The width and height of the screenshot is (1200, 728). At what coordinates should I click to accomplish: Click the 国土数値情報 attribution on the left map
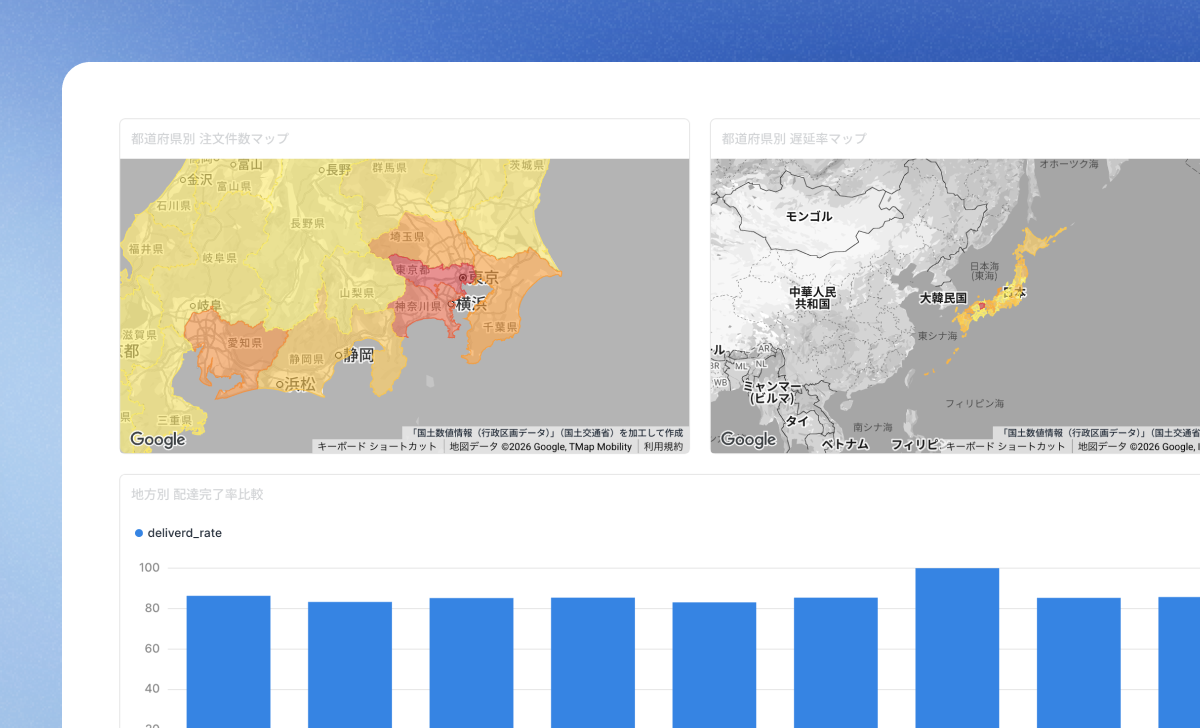coord(548,433)
